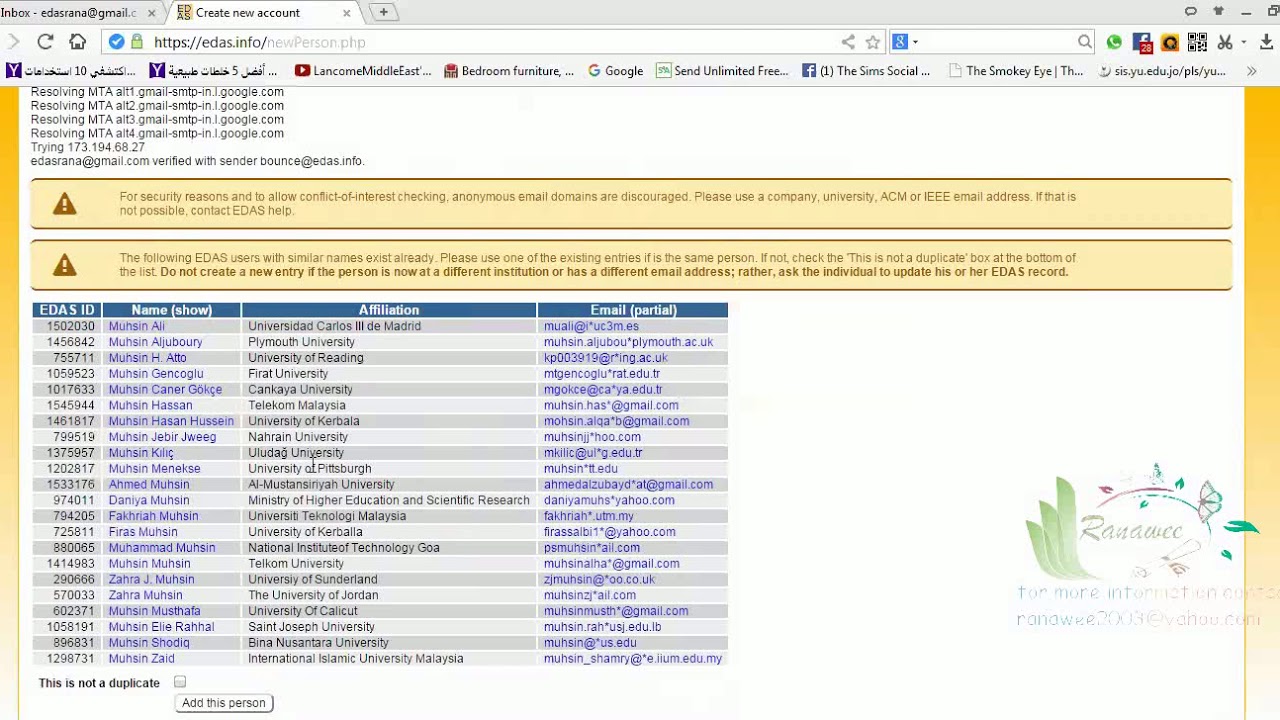Image resolution: width=1280 pixels, height=720 pixels.
Task: Click the Ahmed Muhsin name link
Action: coord(149,484)
